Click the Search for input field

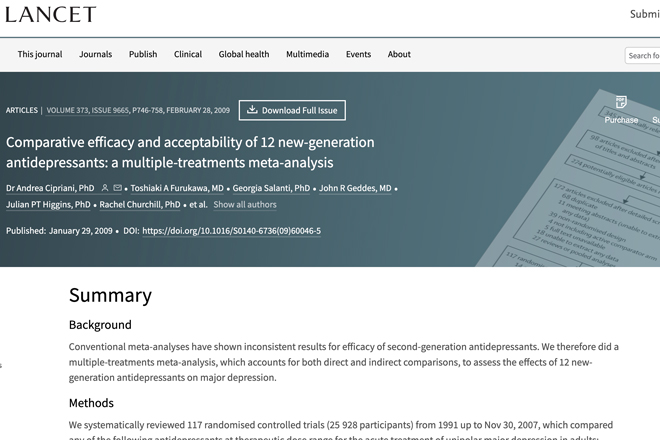pyautogui.click(x=642, y=56)
